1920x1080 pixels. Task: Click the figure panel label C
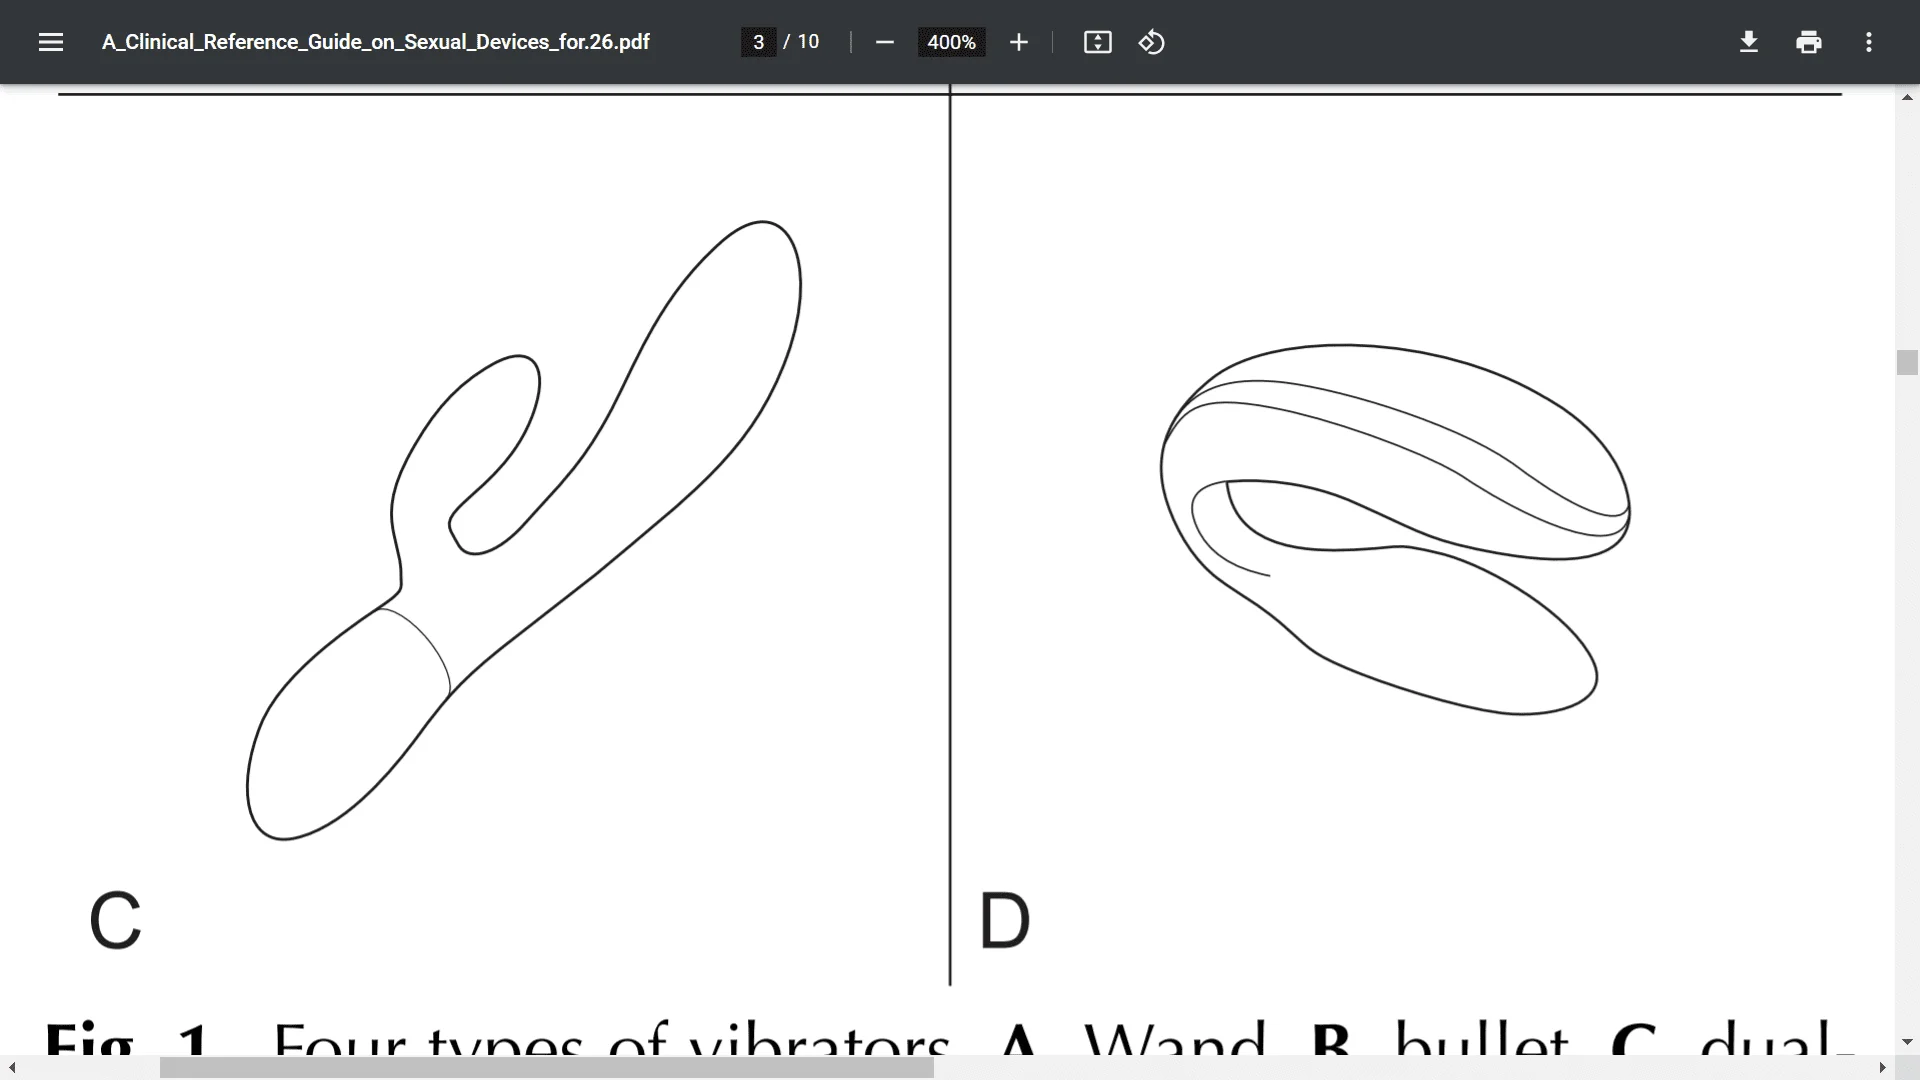[x=115, y=920]
